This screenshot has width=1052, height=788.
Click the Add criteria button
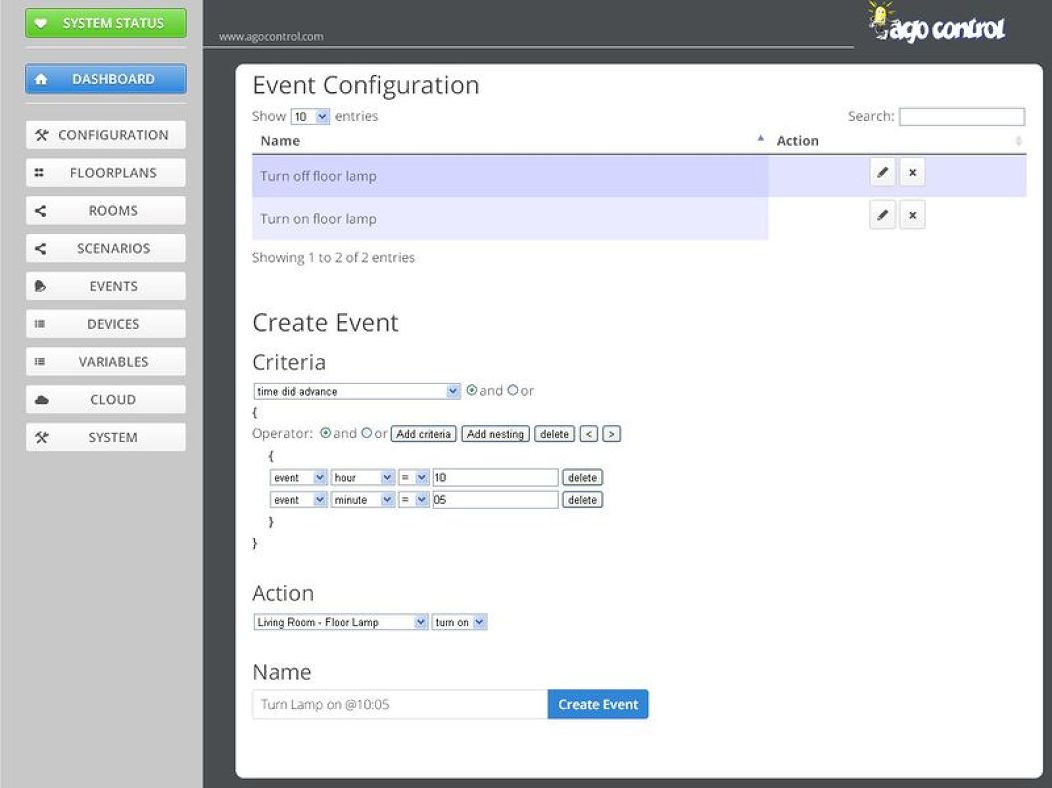click(x=424, y=434)
